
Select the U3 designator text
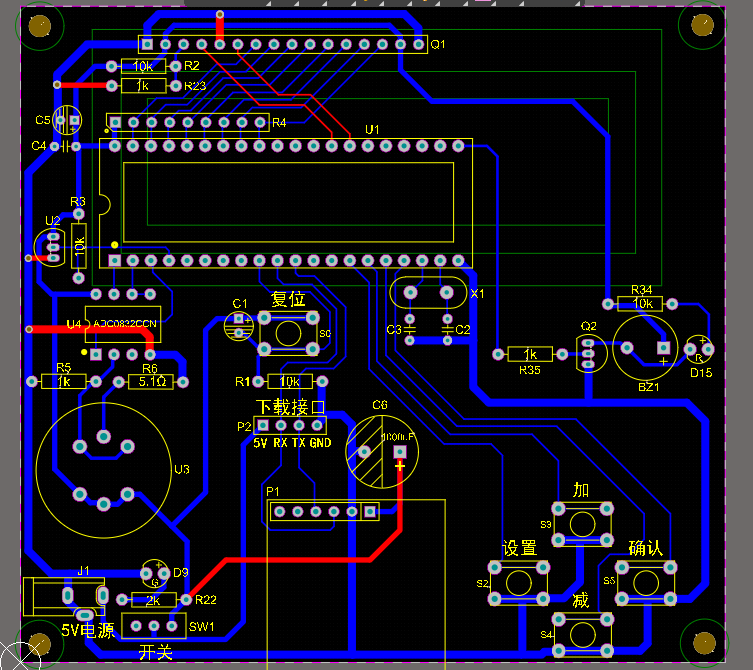pyautogui.click(x=182, y=469)
